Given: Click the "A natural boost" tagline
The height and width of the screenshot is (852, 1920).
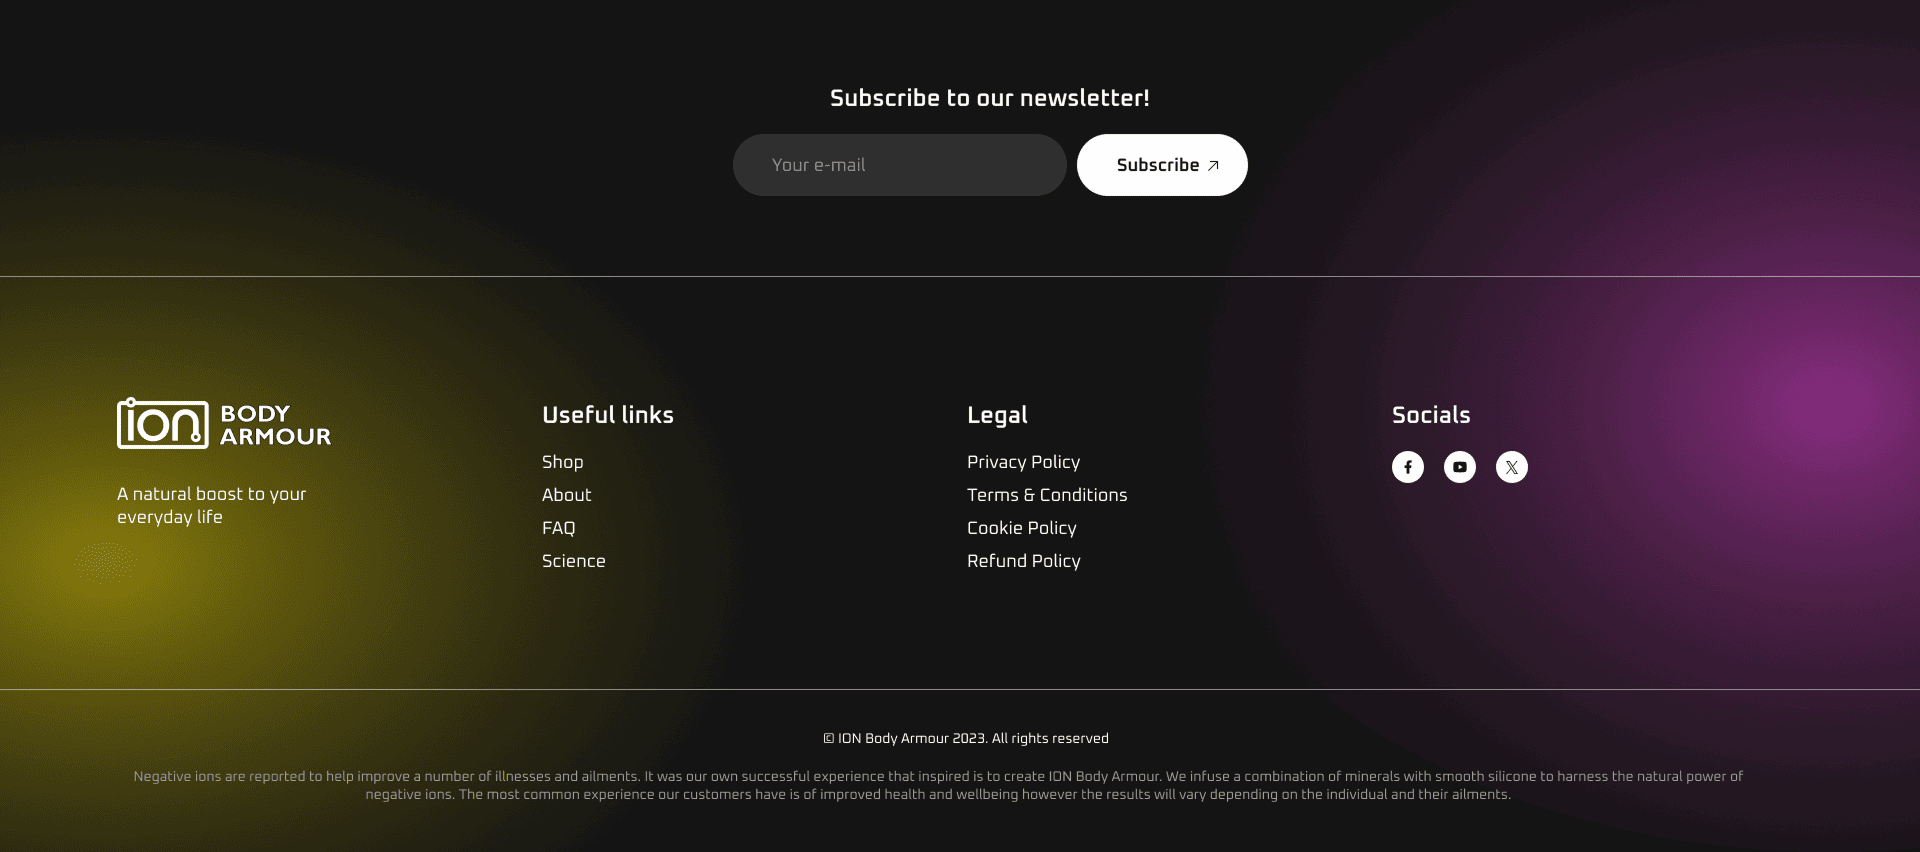Looking at the screenshot, I should (x=212, y=505).
